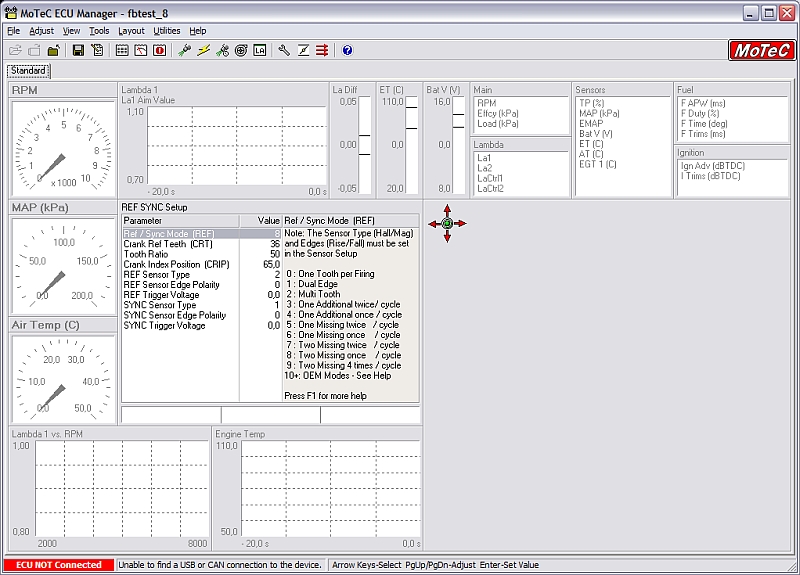Click the fuel injector toolbar icon
The image size is (800, 575).
185,51
